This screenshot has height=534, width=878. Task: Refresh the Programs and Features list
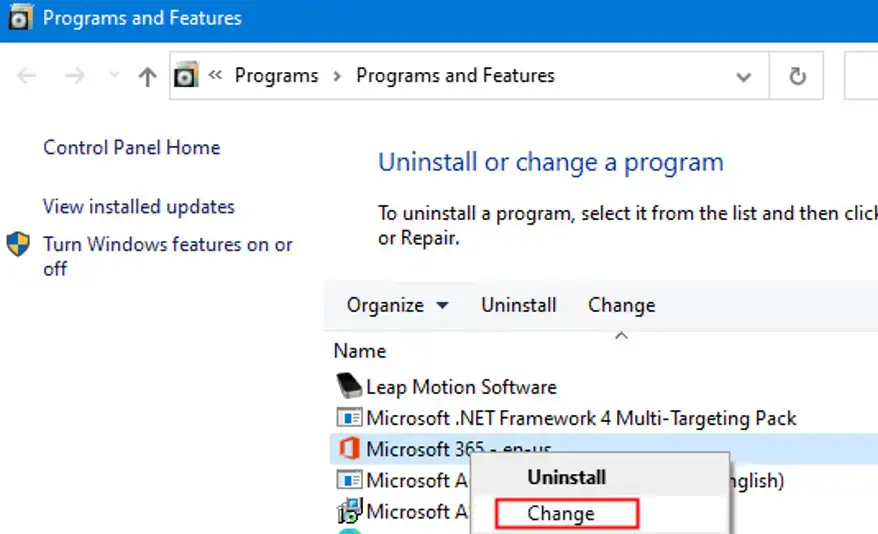[x=797, y=76]
